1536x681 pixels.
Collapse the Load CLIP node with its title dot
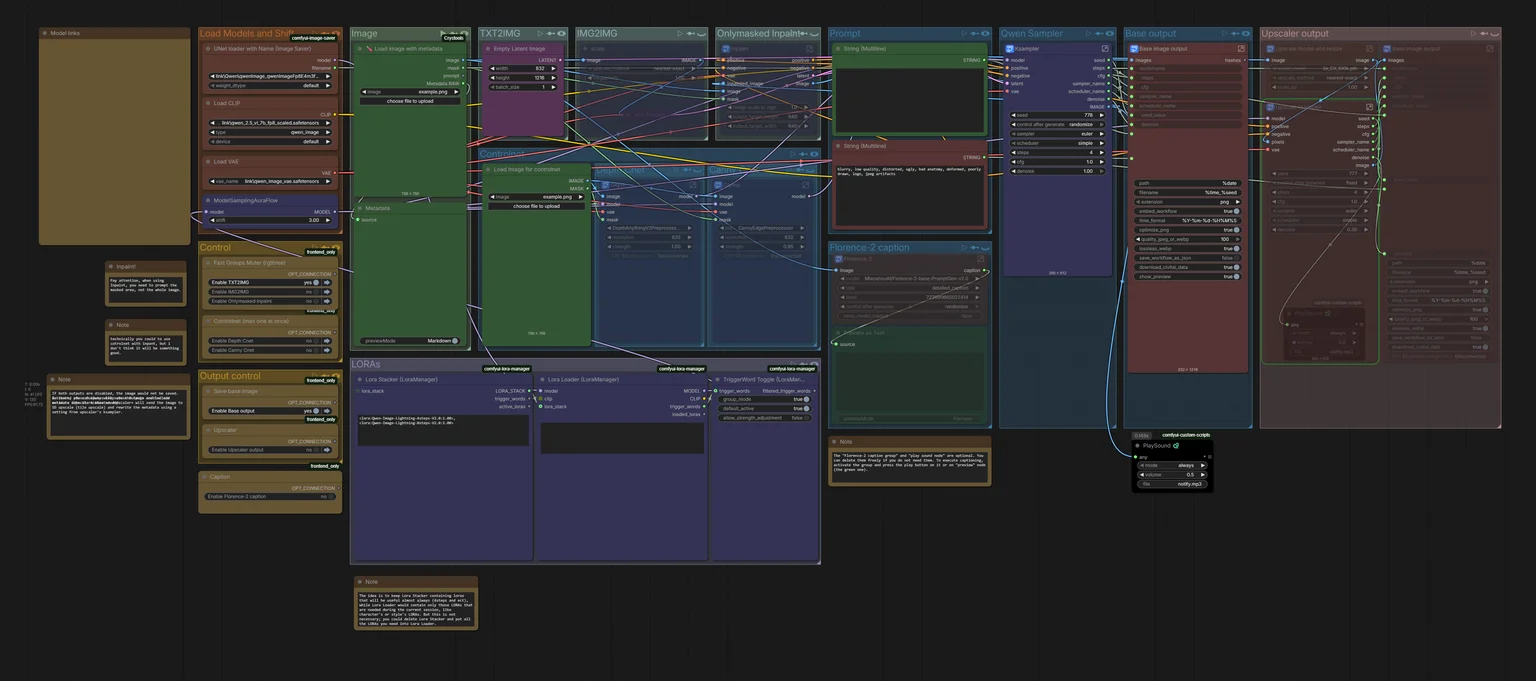point(207,103)
